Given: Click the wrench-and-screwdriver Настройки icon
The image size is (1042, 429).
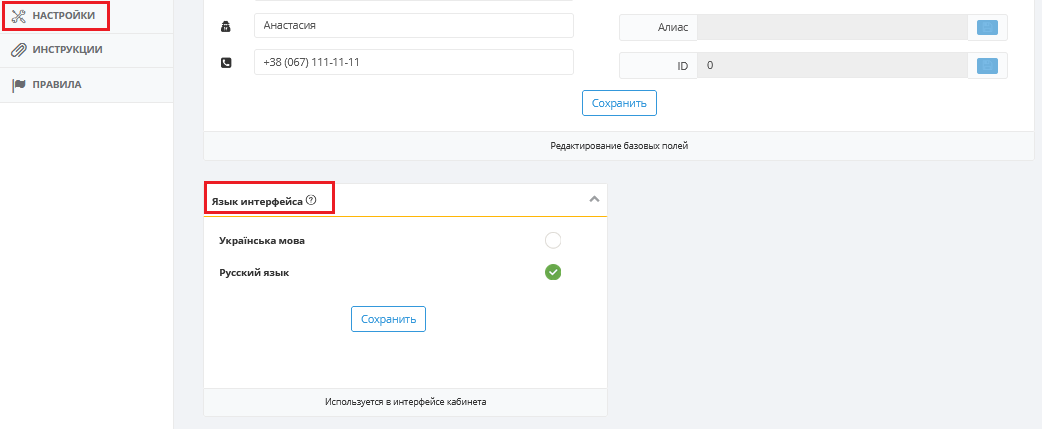Looking at the screenshot, I should click(19, 15).
